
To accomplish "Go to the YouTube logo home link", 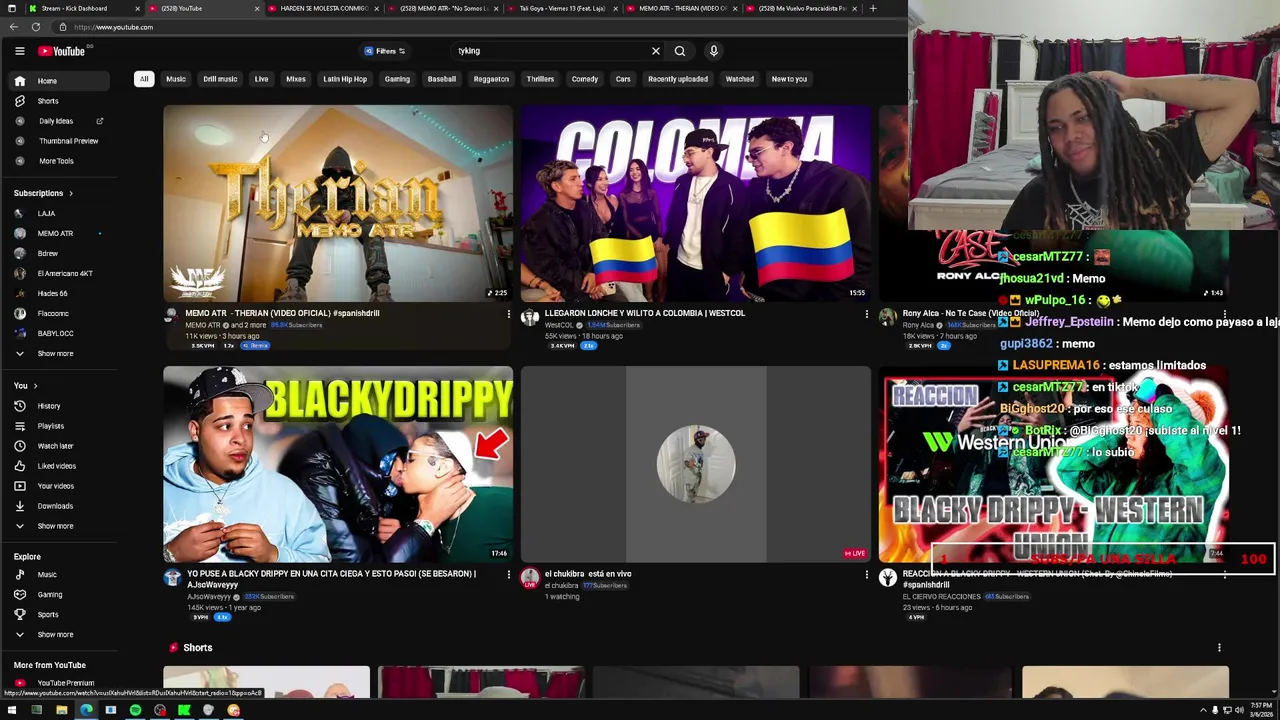I will pyautogui.click(x=62, y=51).
